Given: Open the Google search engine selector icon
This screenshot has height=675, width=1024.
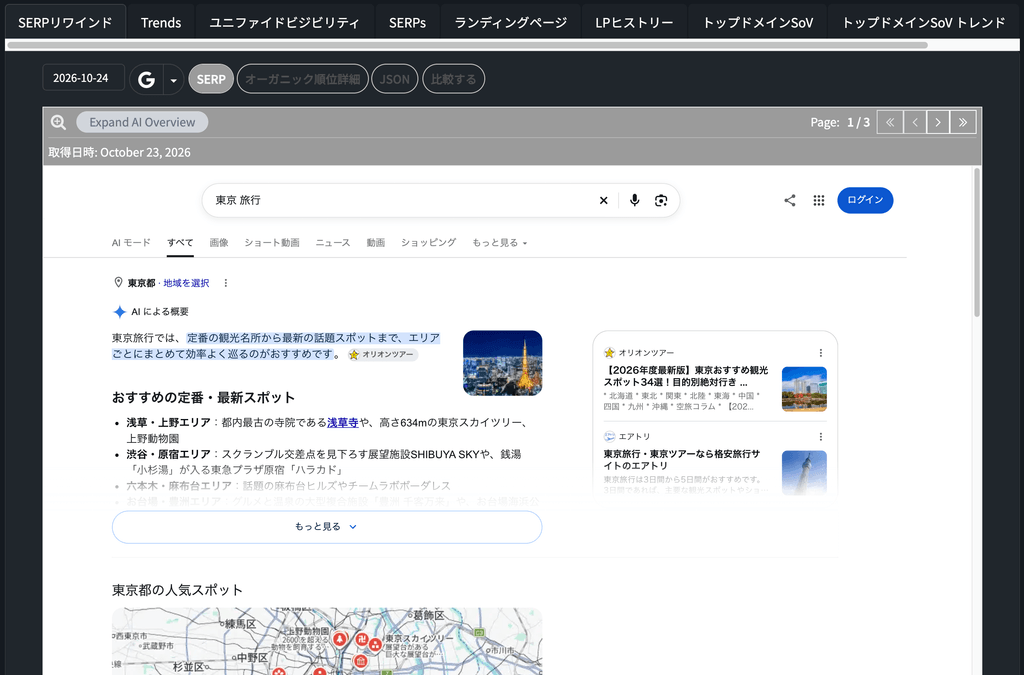Looking at the screenshot, I should click(146, 80).
